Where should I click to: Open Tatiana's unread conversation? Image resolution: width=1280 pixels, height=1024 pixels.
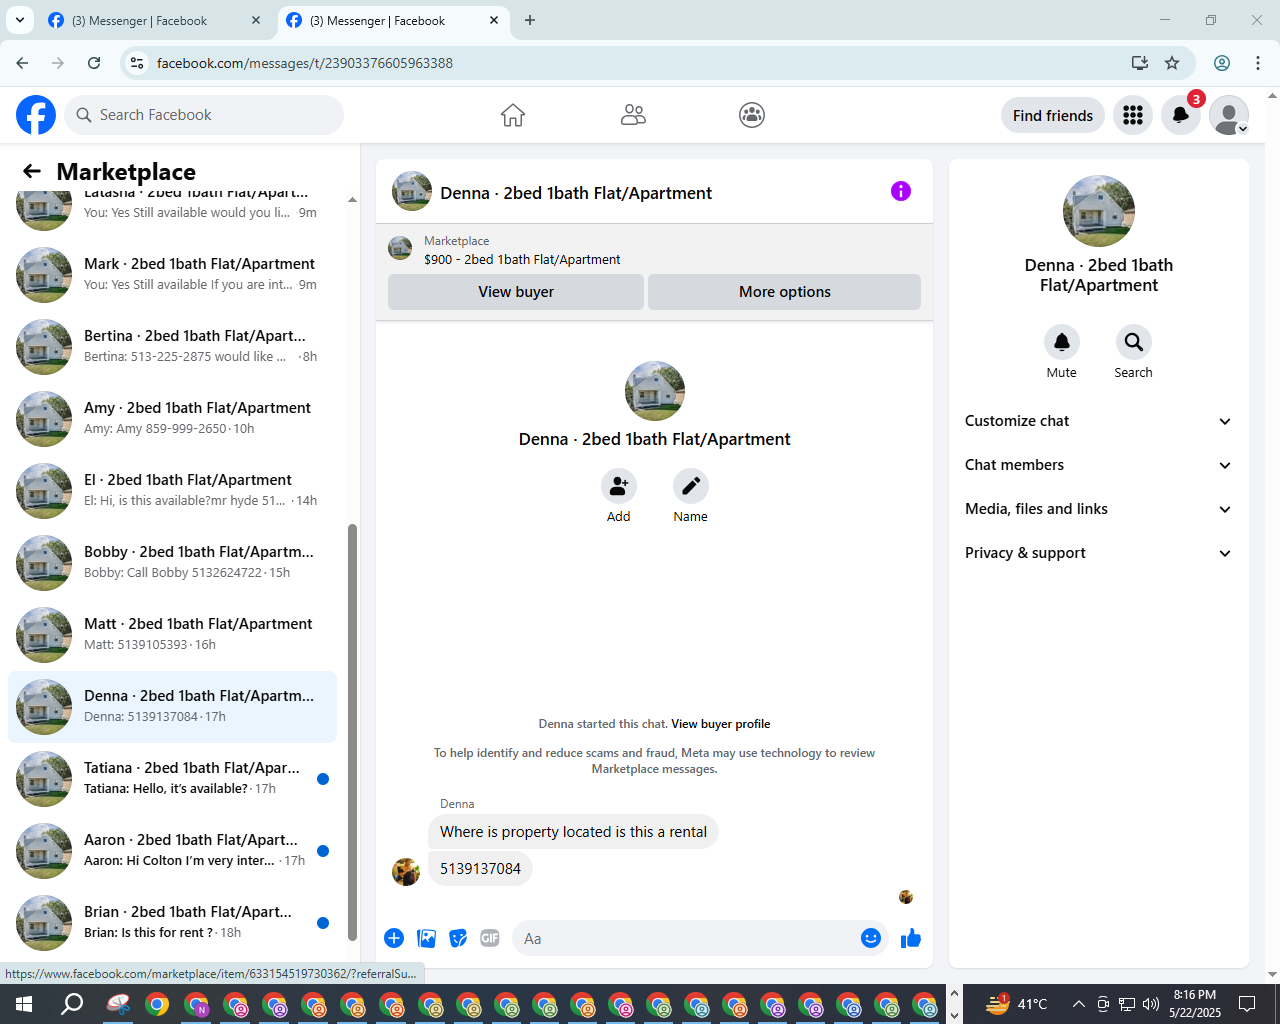tap(172, 779)
